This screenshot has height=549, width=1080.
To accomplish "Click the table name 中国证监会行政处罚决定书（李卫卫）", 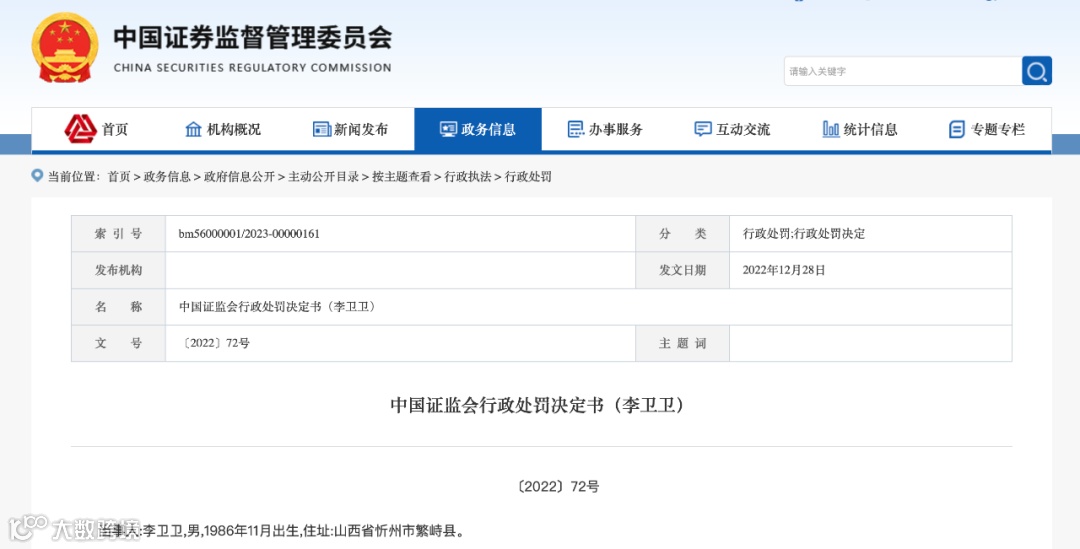I will [279, 307].
